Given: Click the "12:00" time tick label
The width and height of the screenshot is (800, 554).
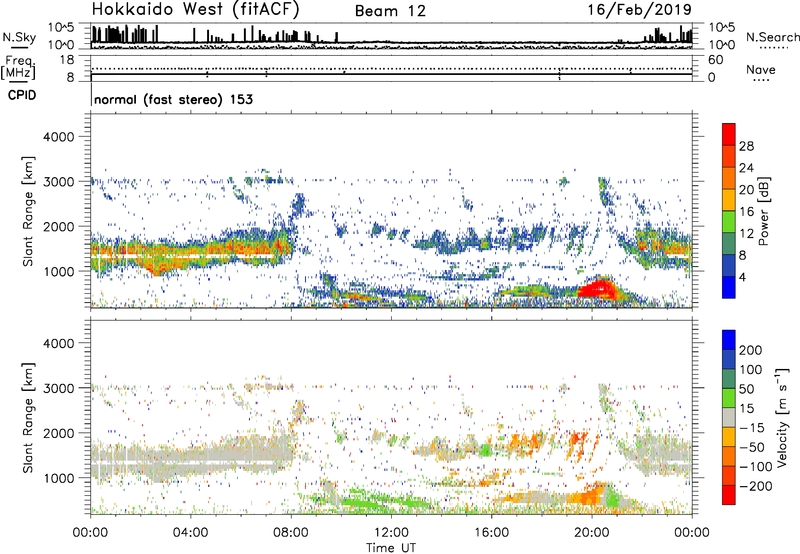Looking at the screenshot, I should tap(391, 533).
